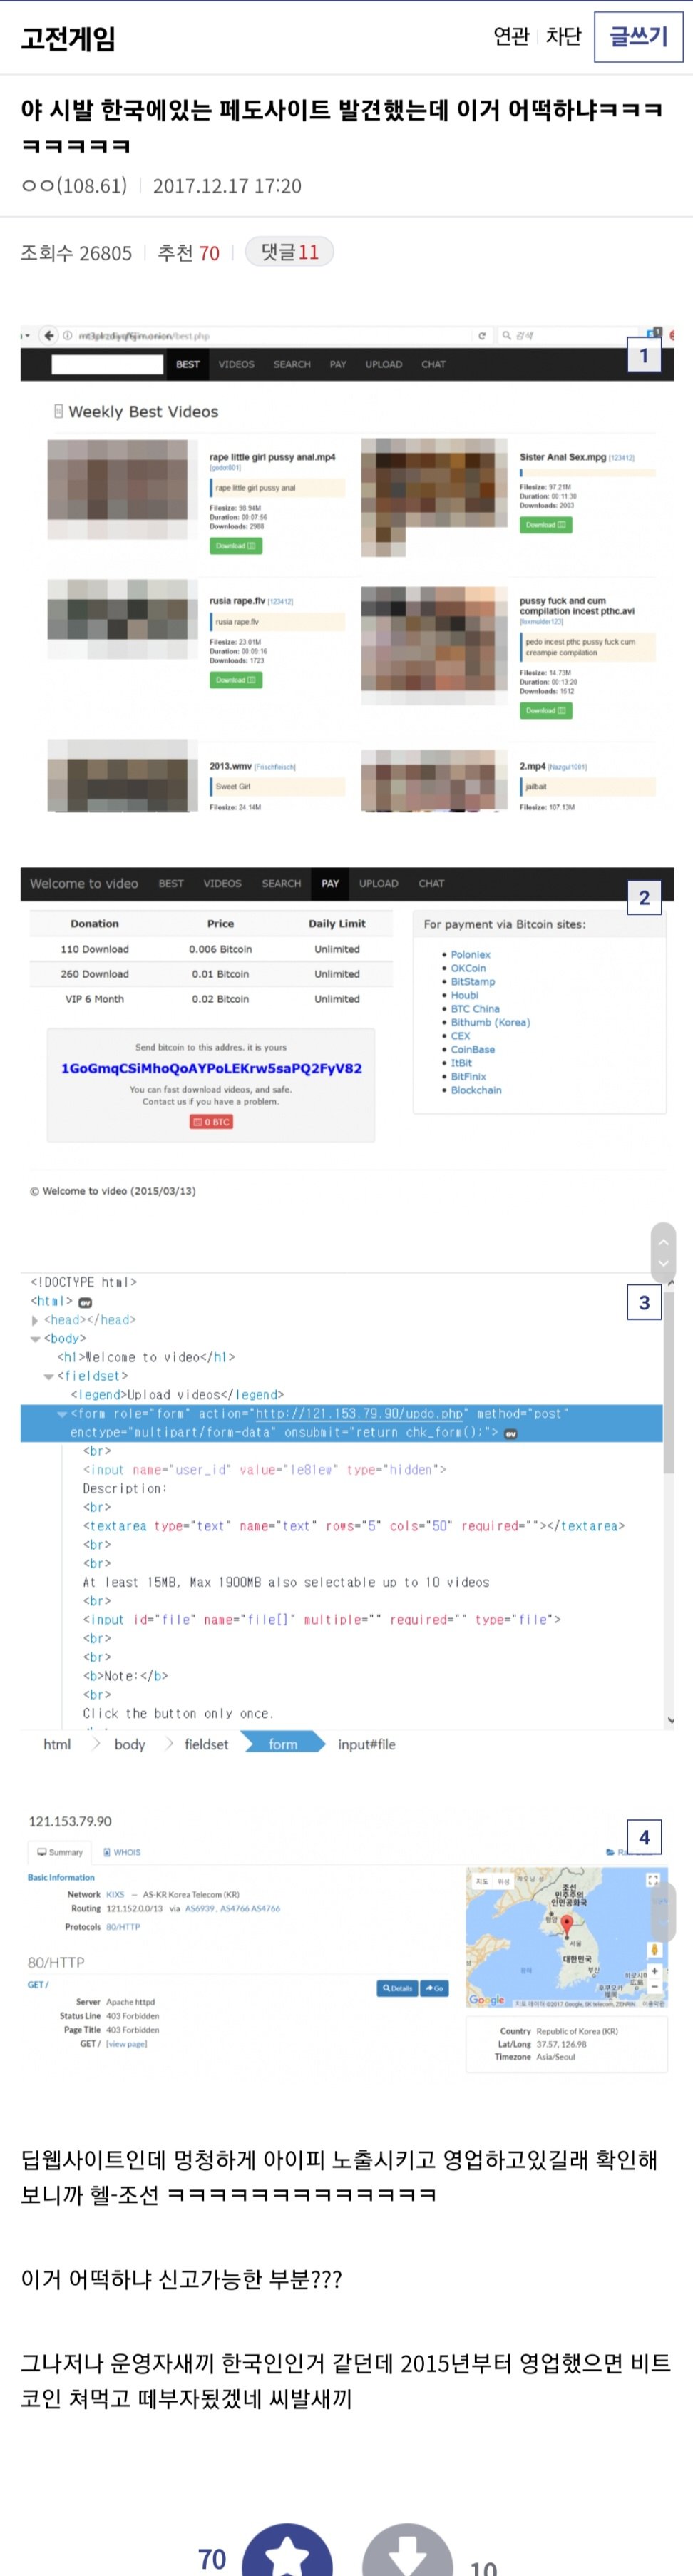Click the browser back arrow icon
This screenshot has width=693, height=2576.
tap(48, 335)
